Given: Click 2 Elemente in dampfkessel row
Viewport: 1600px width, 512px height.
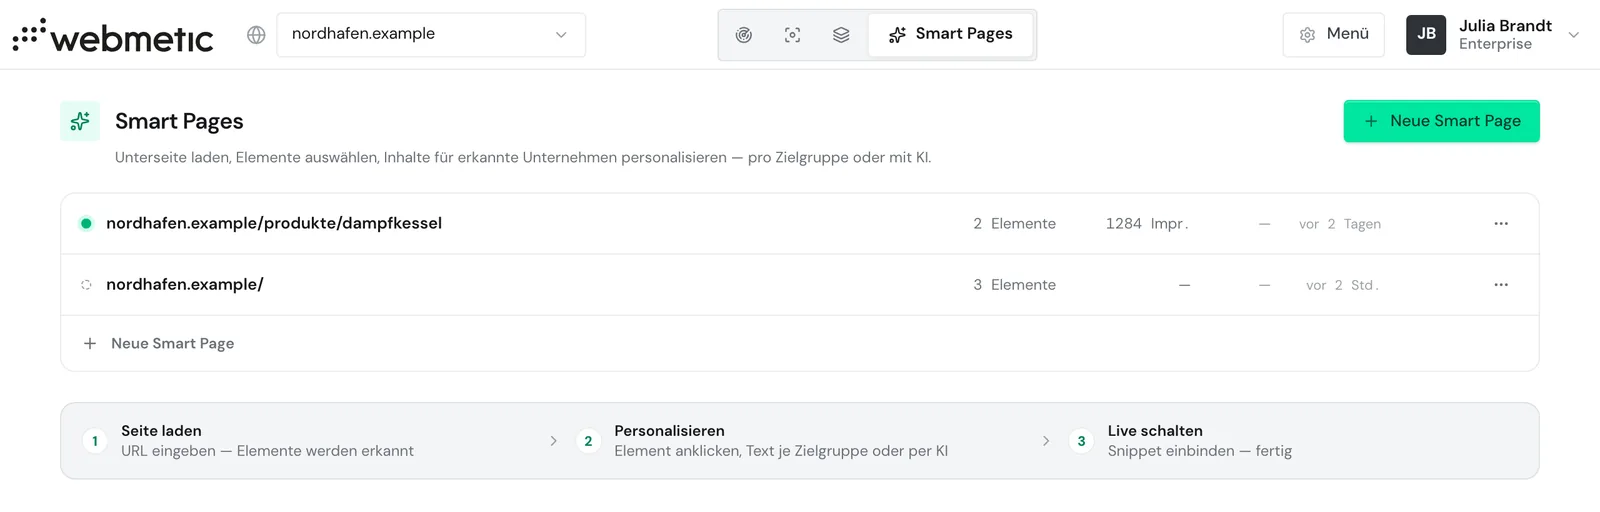Looking at the screenshot, I should click(x=1014, y=224).
